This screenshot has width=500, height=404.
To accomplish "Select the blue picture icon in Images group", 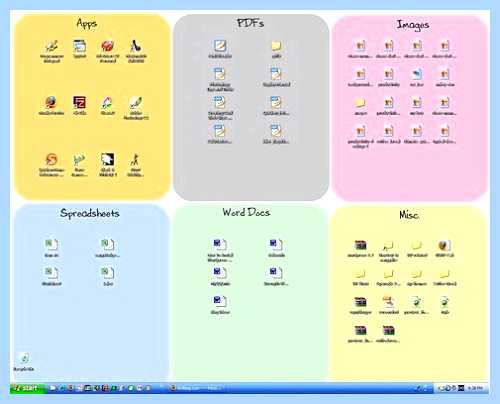I will coord(417,74).
